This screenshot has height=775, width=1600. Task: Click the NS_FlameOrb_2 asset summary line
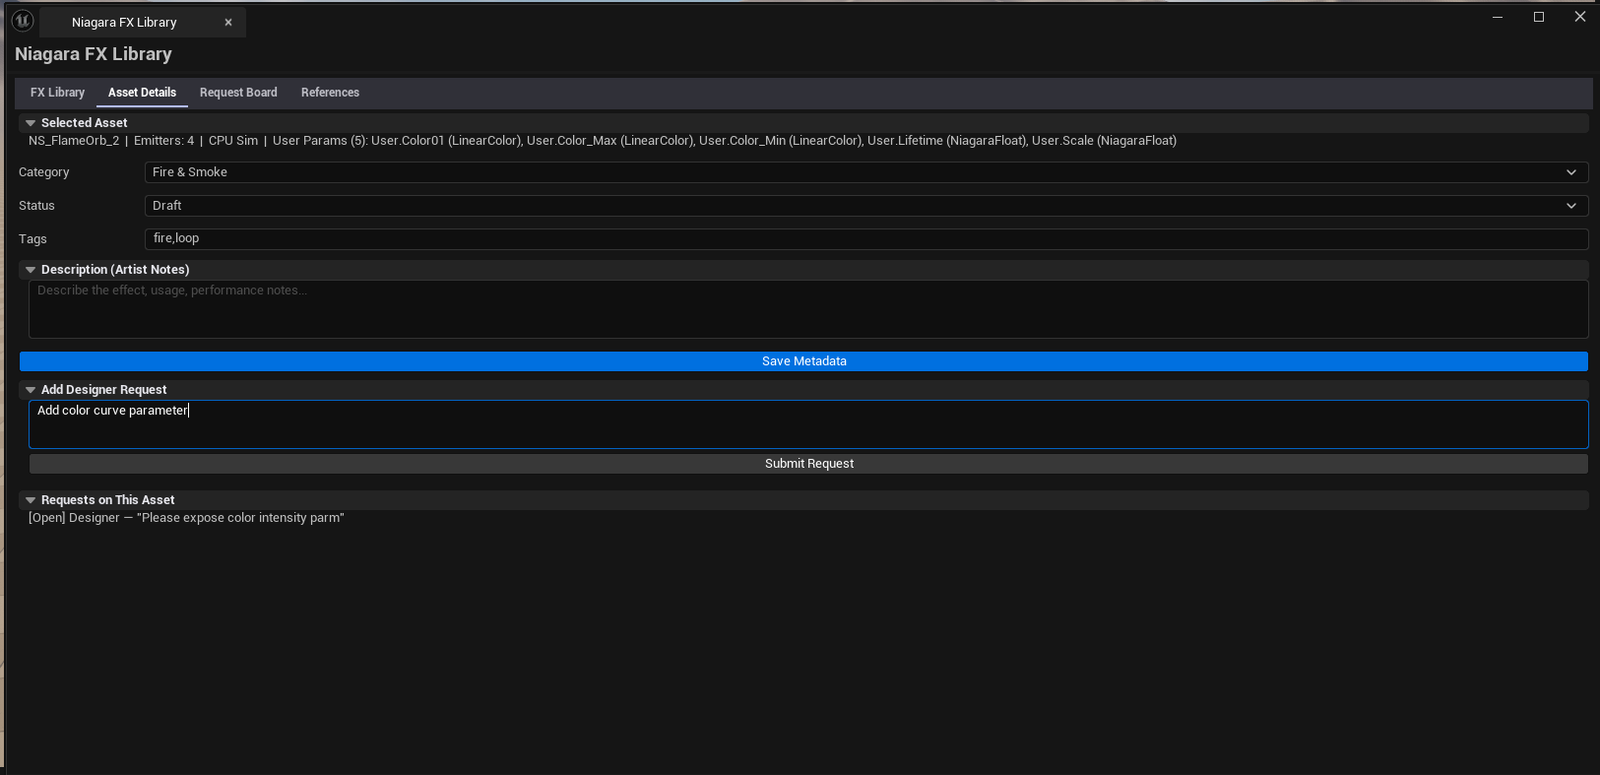click(602, 141)
